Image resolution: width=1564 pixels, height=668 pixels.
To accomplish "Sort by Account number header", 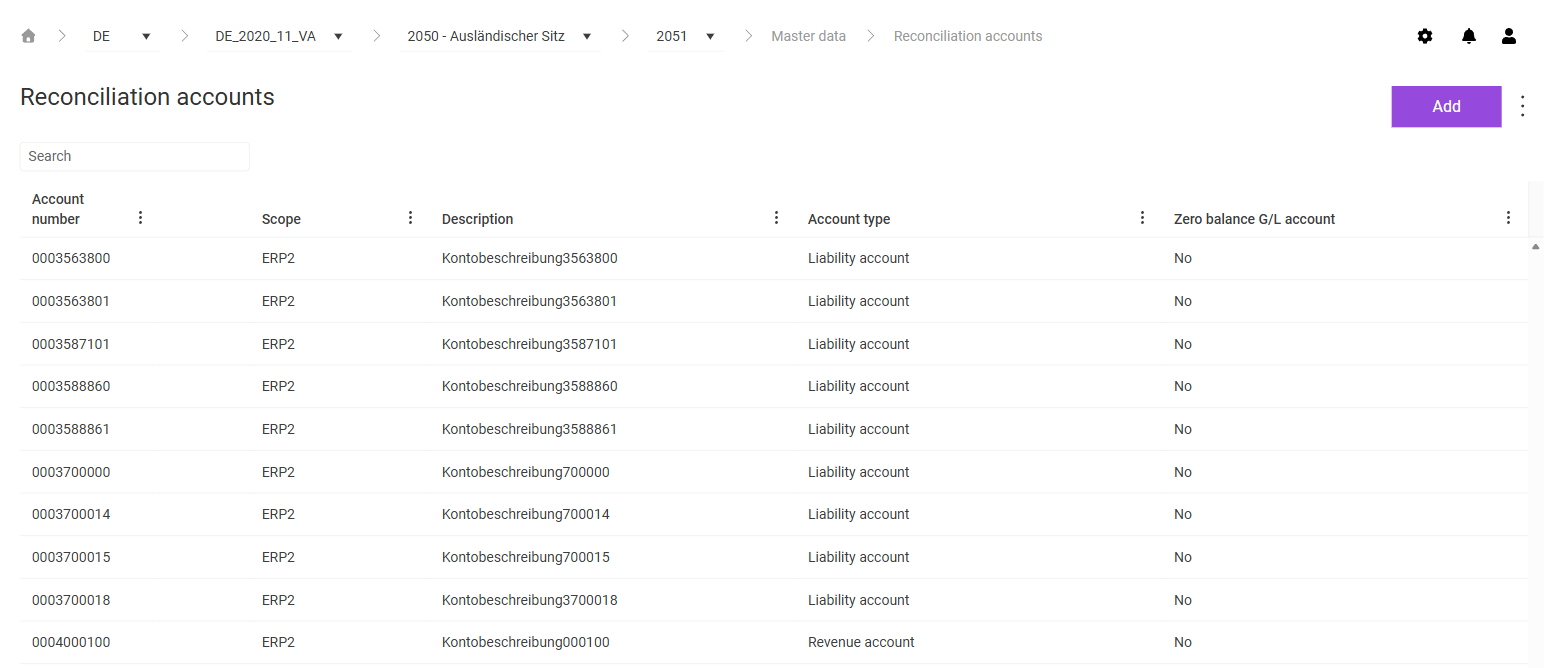I will [x=58, y=209].
